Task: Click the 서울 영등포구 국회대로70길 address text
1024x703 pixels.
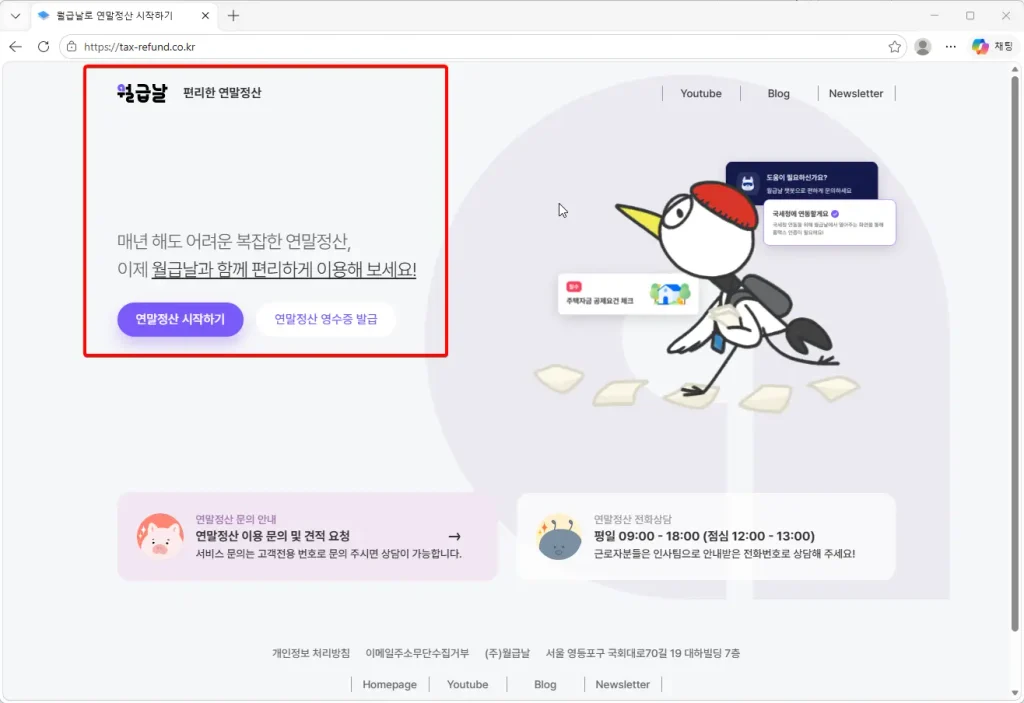Action: coord(643,653)
